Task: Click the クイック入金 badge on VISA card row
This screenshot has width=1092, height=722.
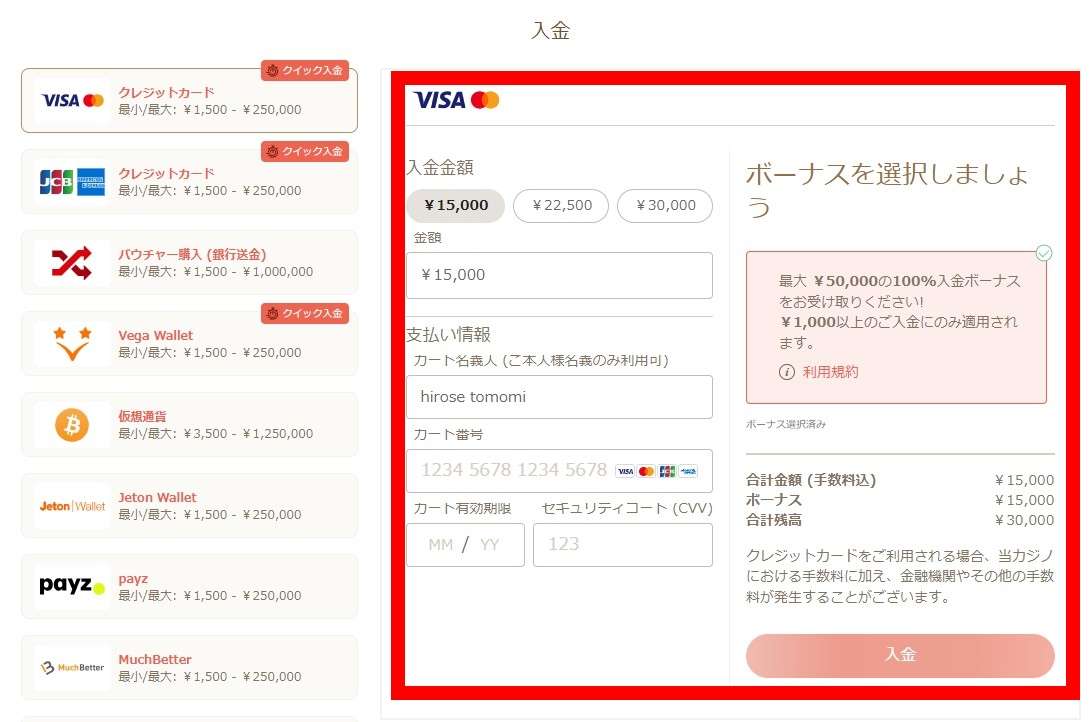Action: pyautogui.click(x=305, y=70)
